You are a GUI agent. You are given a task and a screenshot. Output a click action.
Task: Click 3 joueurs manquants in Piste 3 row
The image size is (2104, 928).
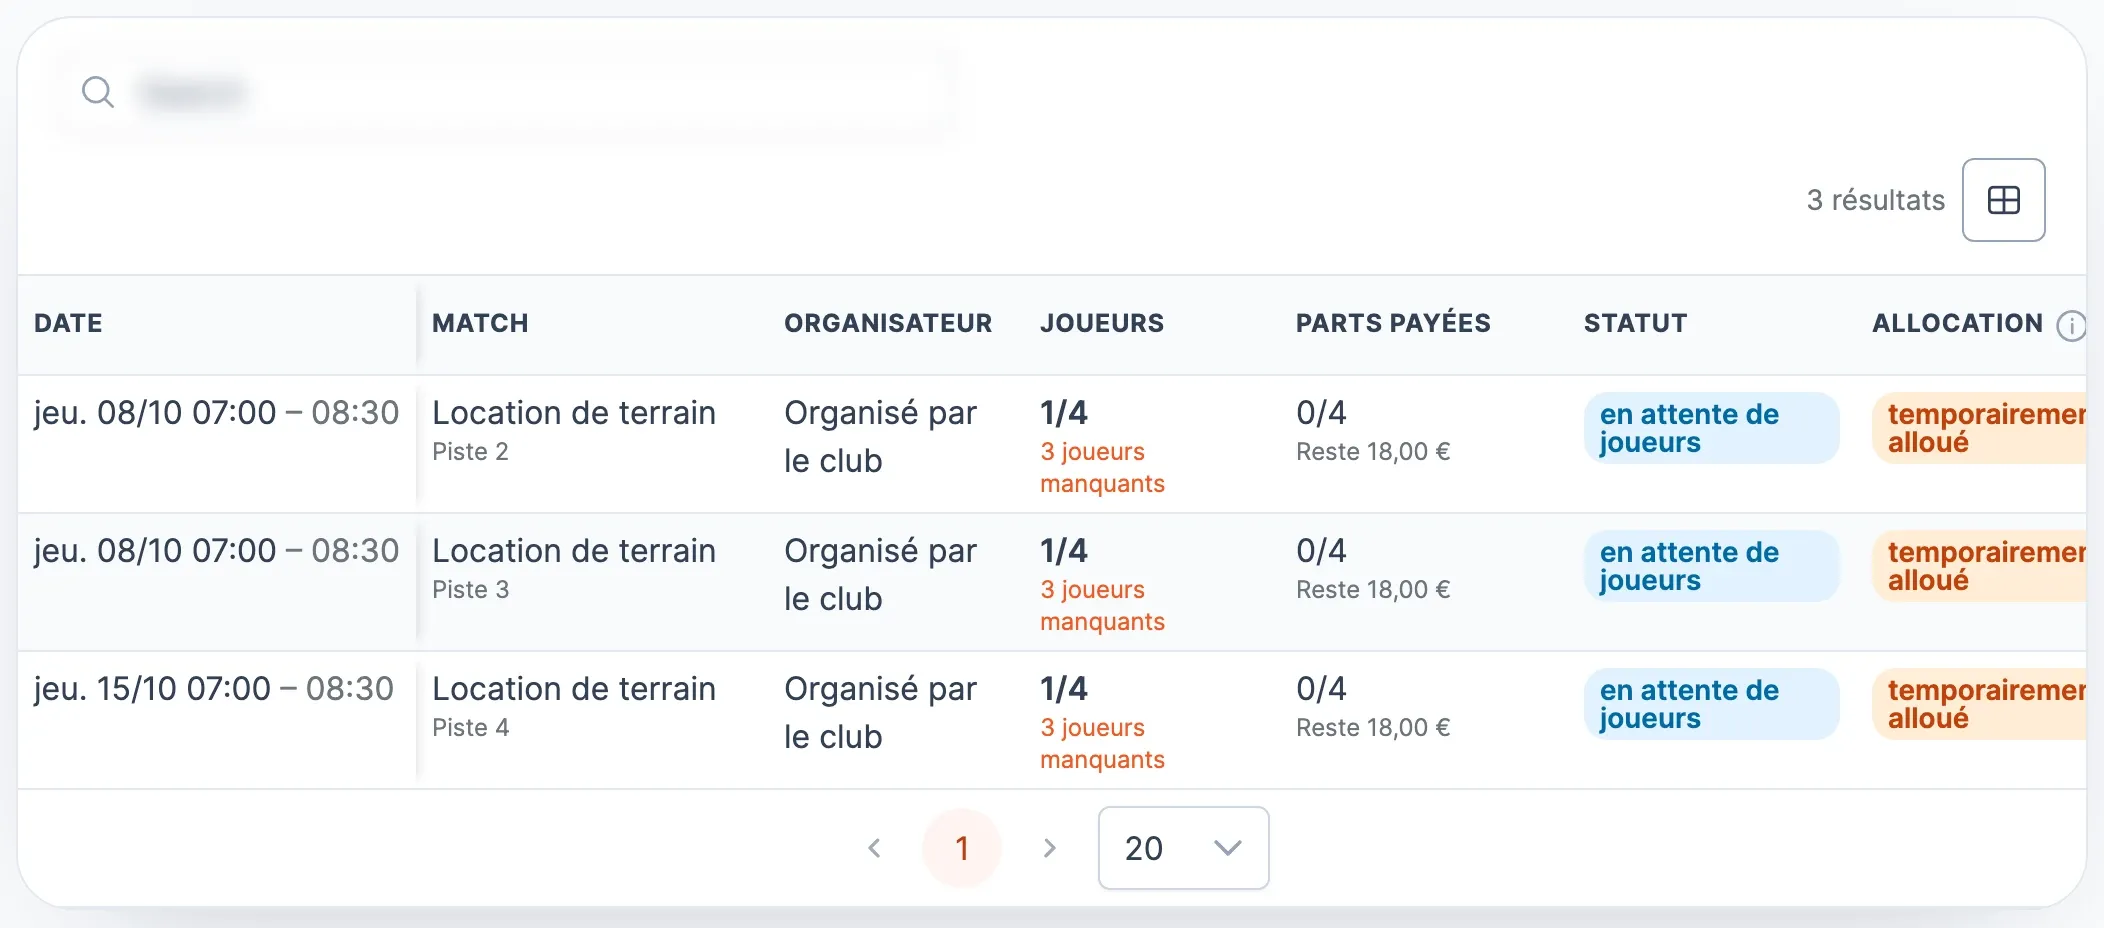(x=1102, y=605)
